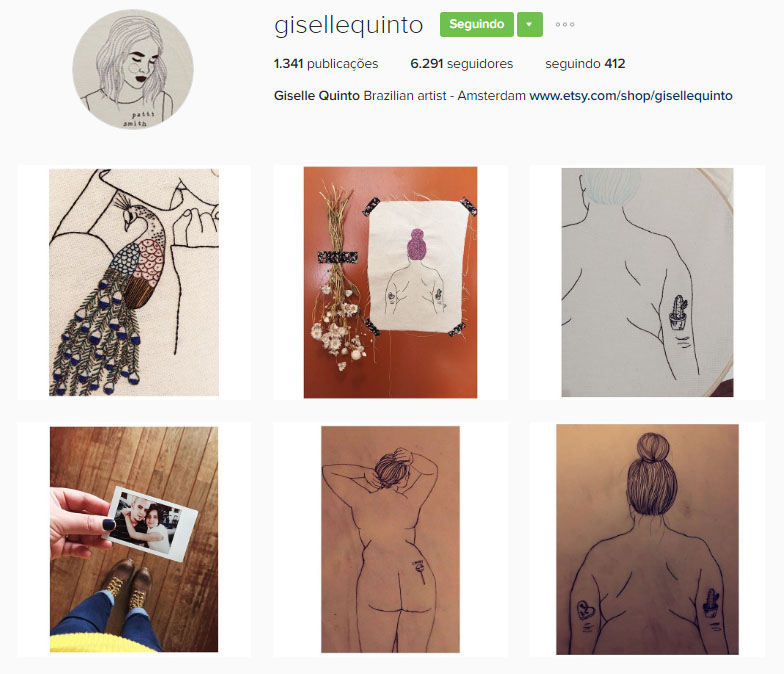
Task: Open the peacock embroidery post
Action: click(134, 282)
